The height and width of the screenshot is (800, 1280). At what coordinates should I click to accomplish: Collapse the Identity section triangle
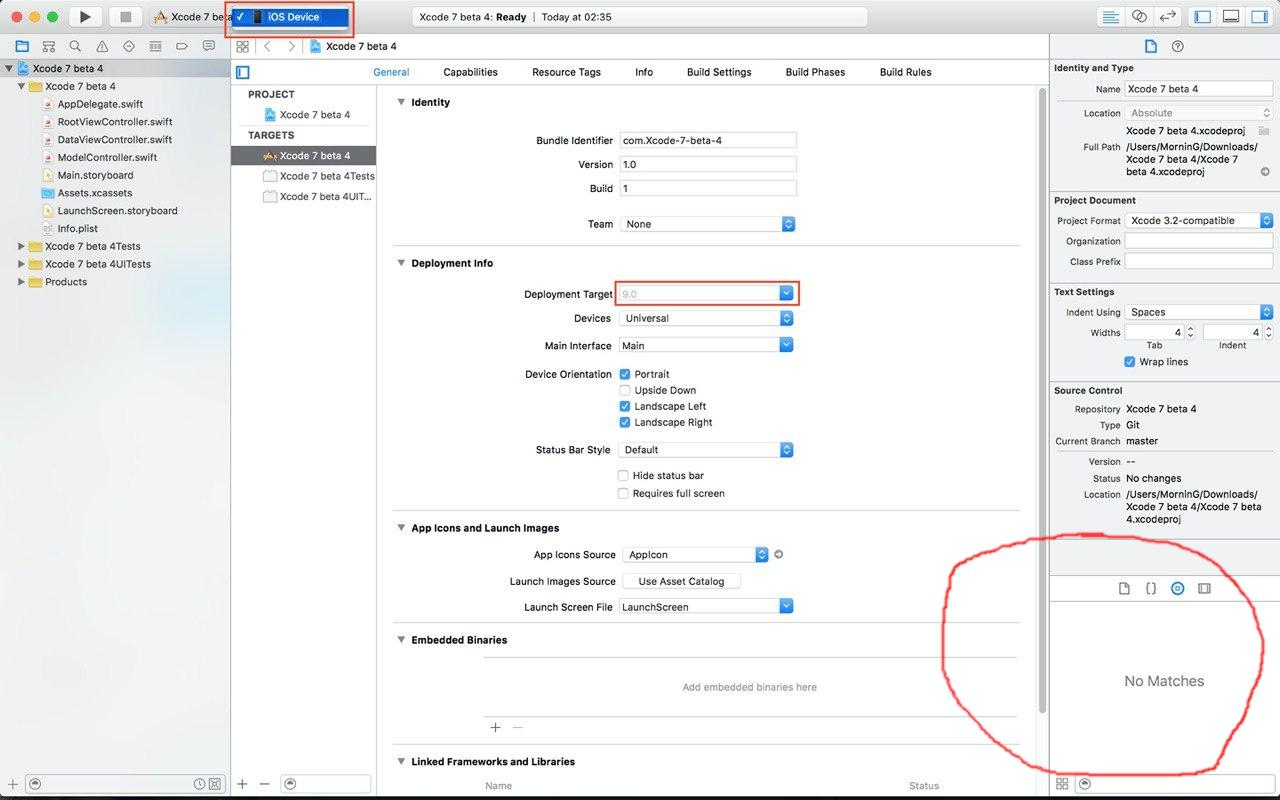click(401, 102)
